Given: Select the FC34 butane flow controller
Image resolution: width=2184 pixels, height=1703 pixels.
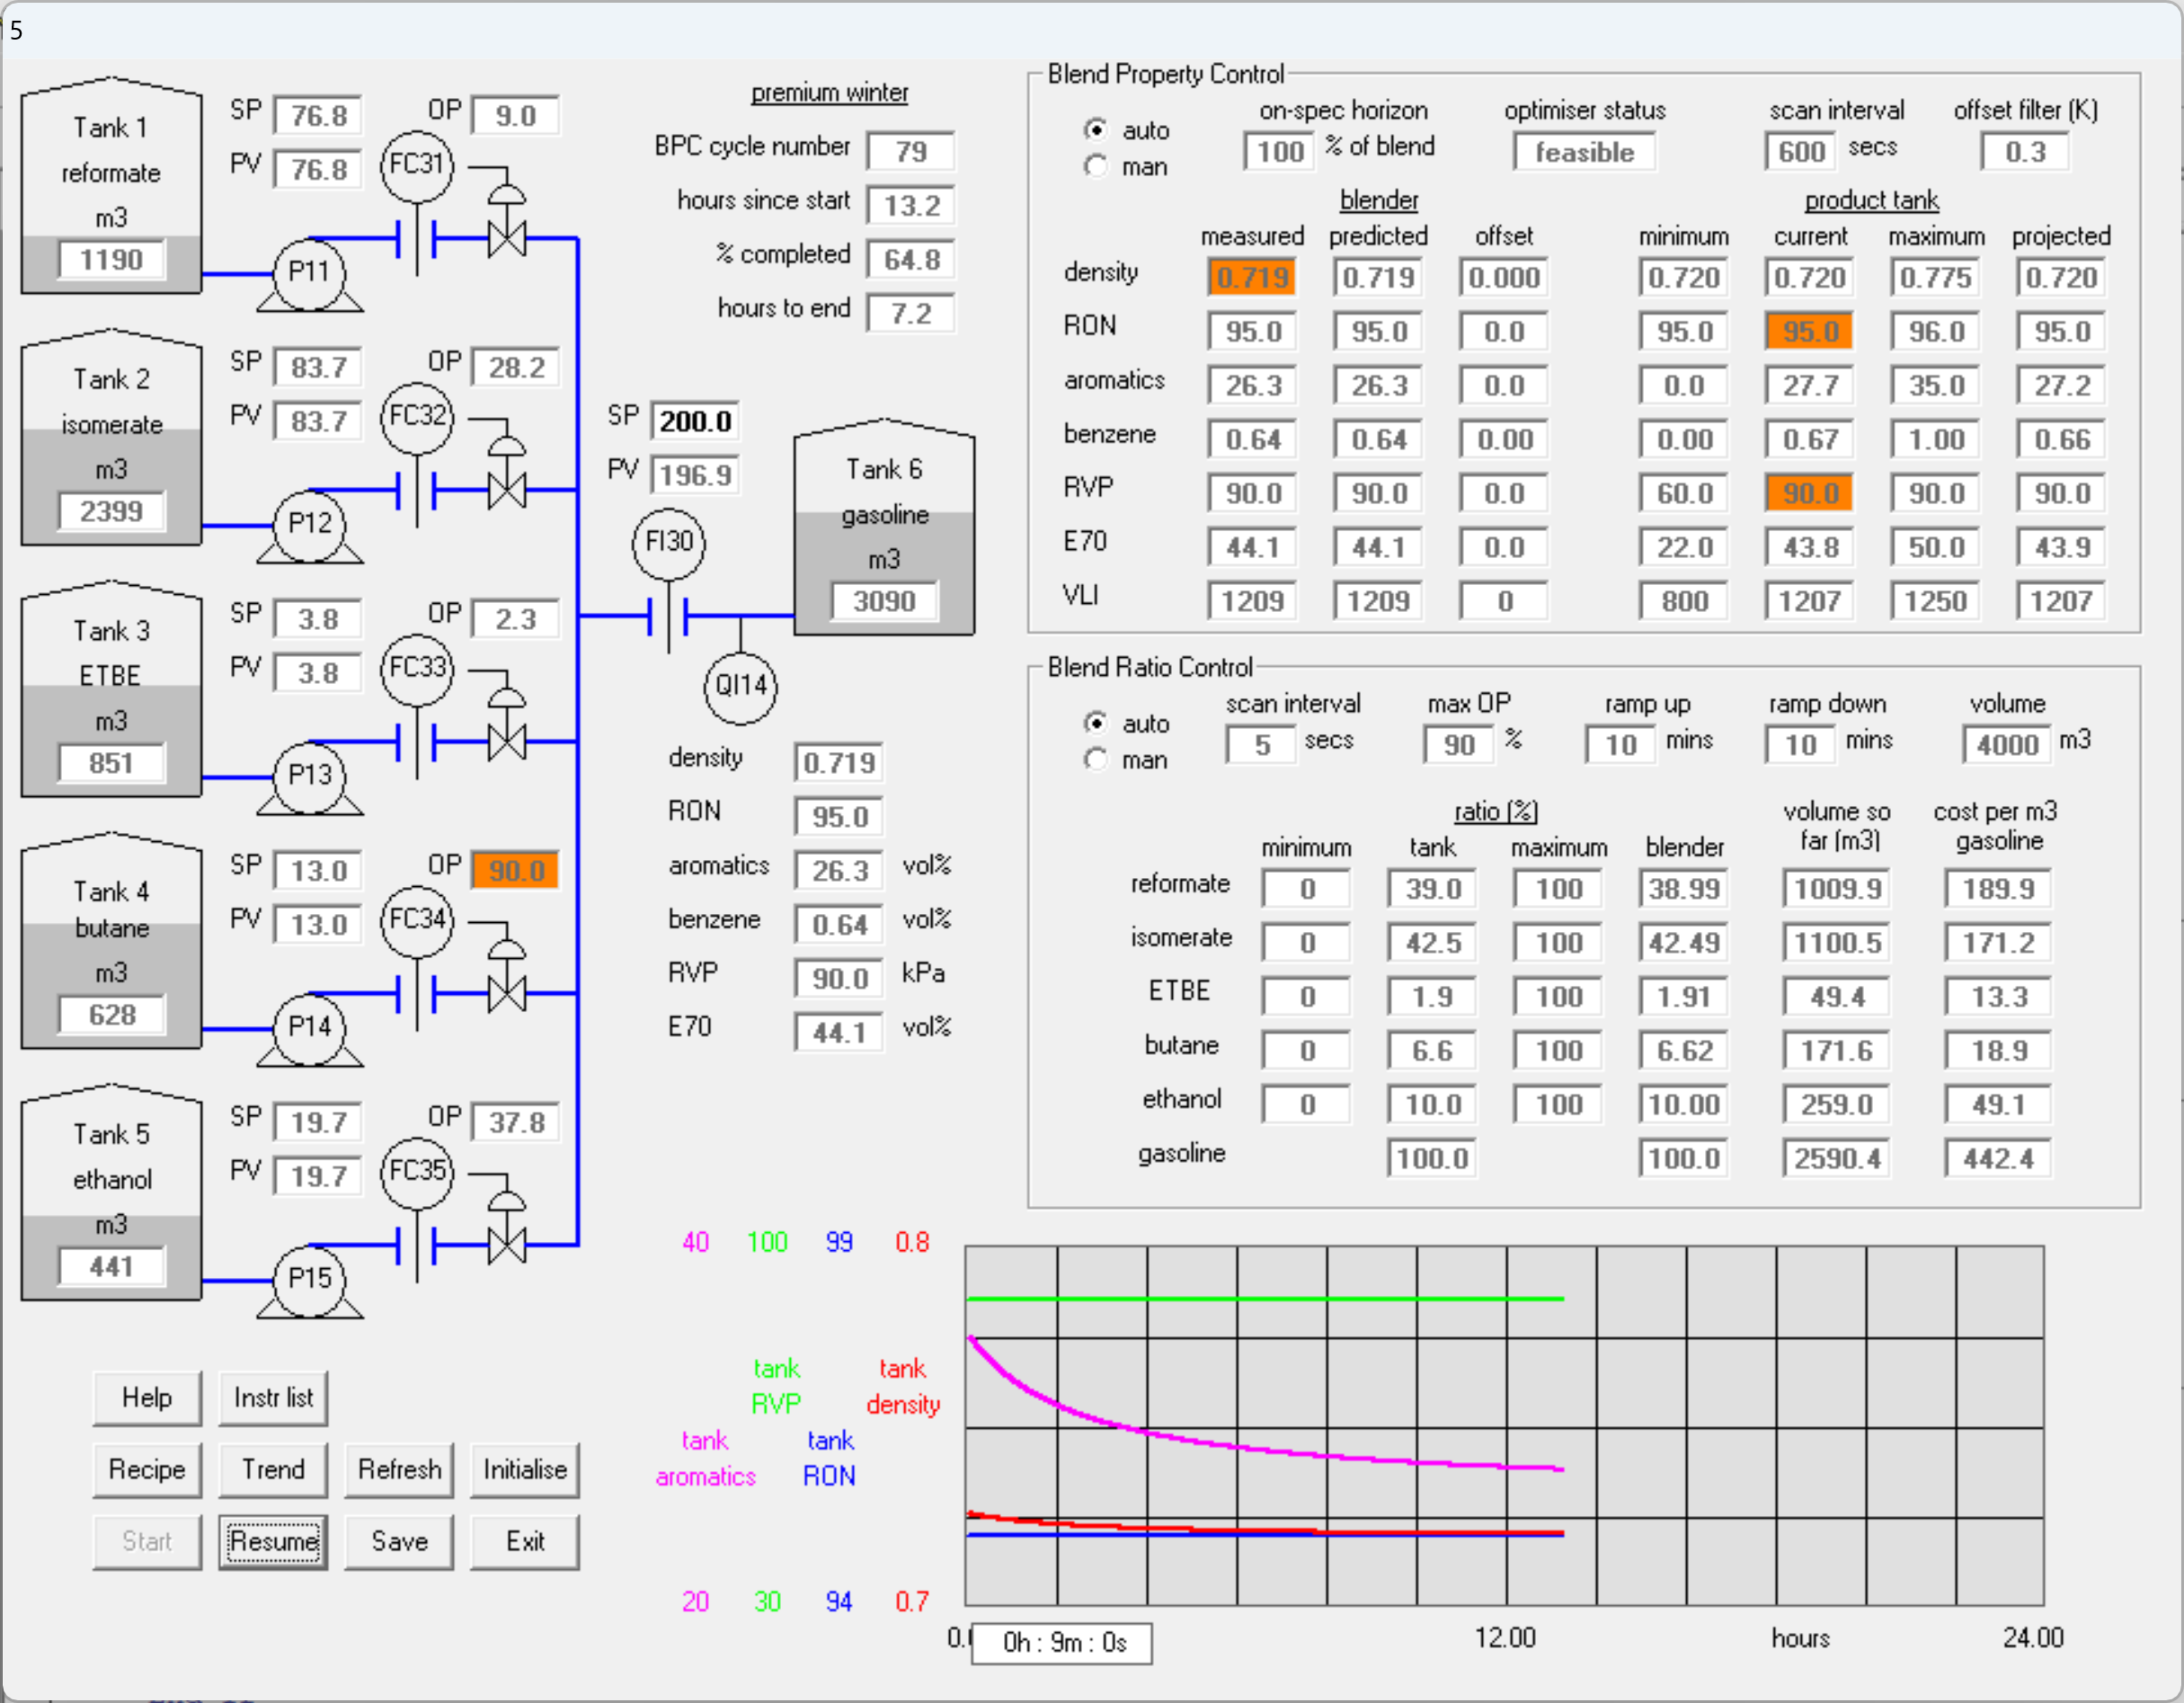Looking at the screenshot, I should point(417,919).
